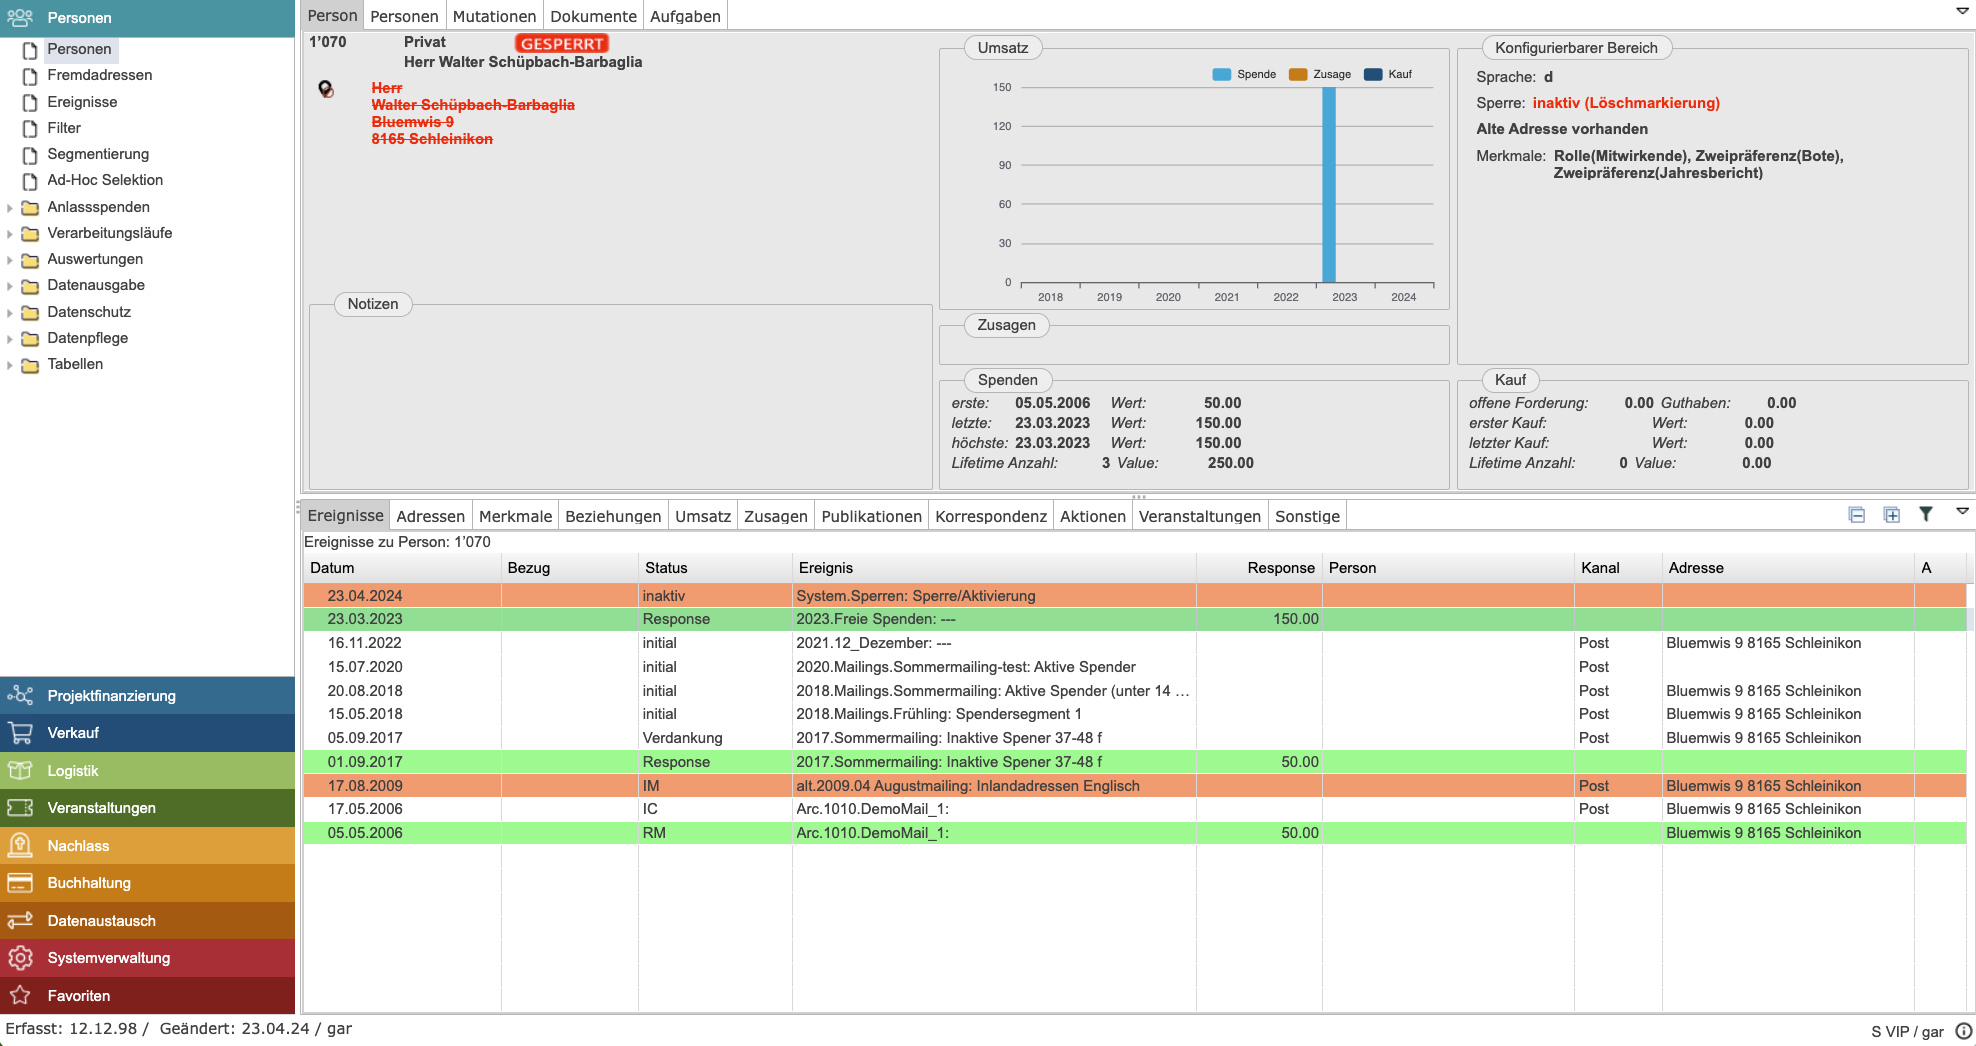This screenshot has height=1046, width=1976.
Task: Expand the Anlassspenden folder
Action: [10, 208]
